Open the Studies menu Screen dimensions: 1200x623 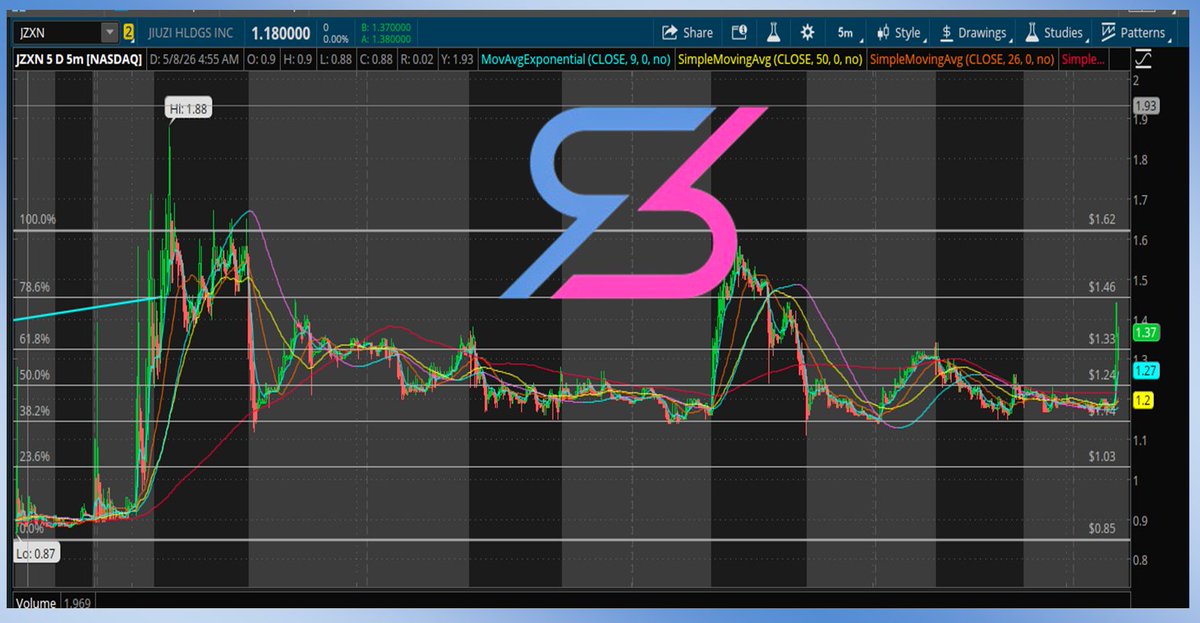pos(1055,33)
